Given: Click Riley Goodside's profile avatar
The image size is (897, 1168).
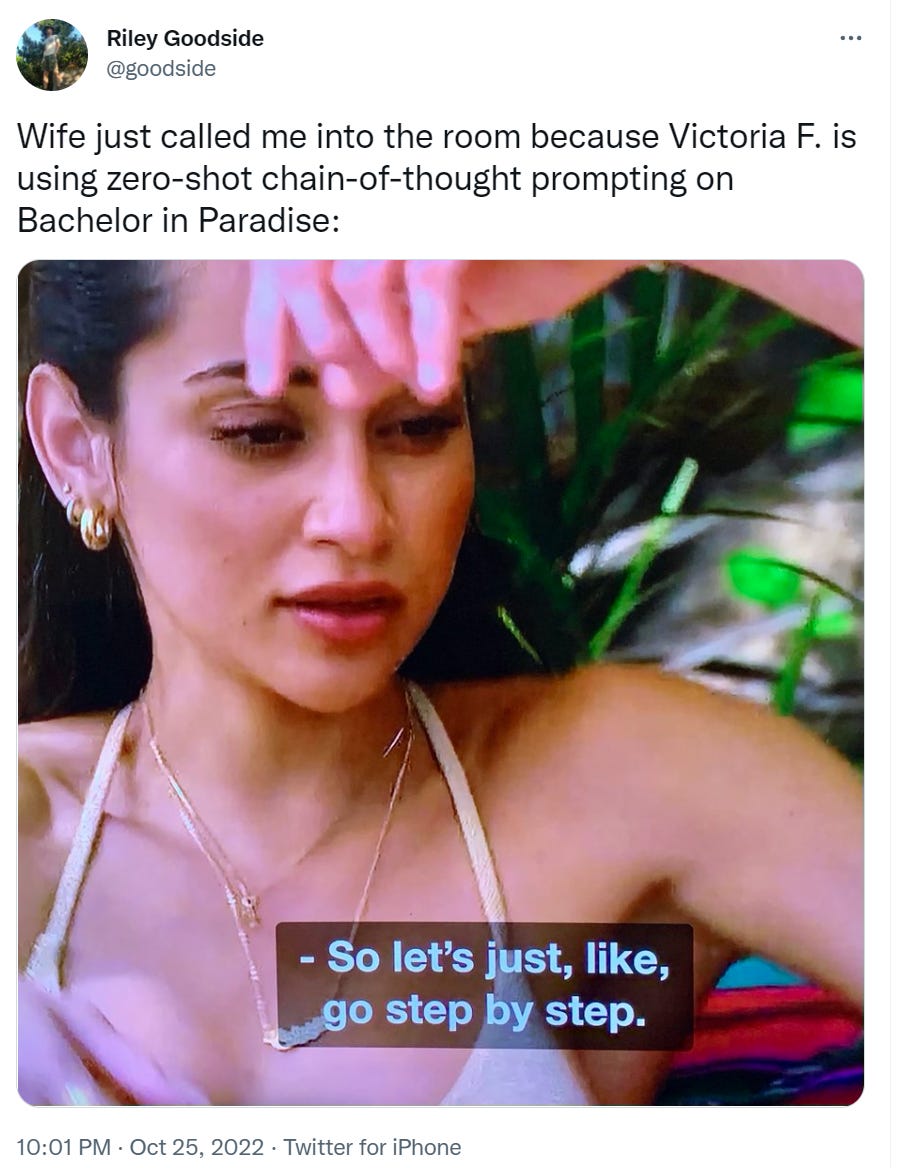Looking at the screenshot, I should (x=52, y=55).
